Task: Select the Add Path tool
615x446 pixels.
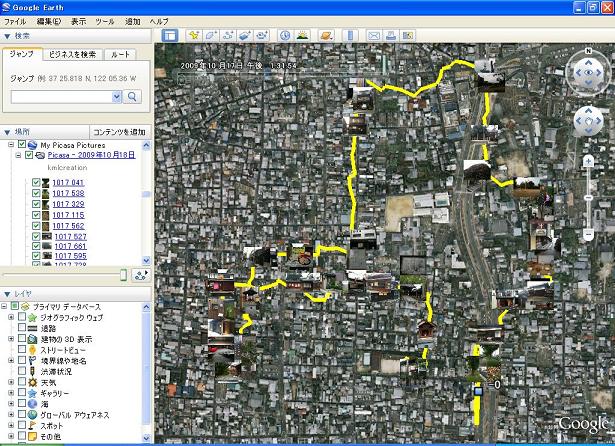Action: click(x=227, y=36)
